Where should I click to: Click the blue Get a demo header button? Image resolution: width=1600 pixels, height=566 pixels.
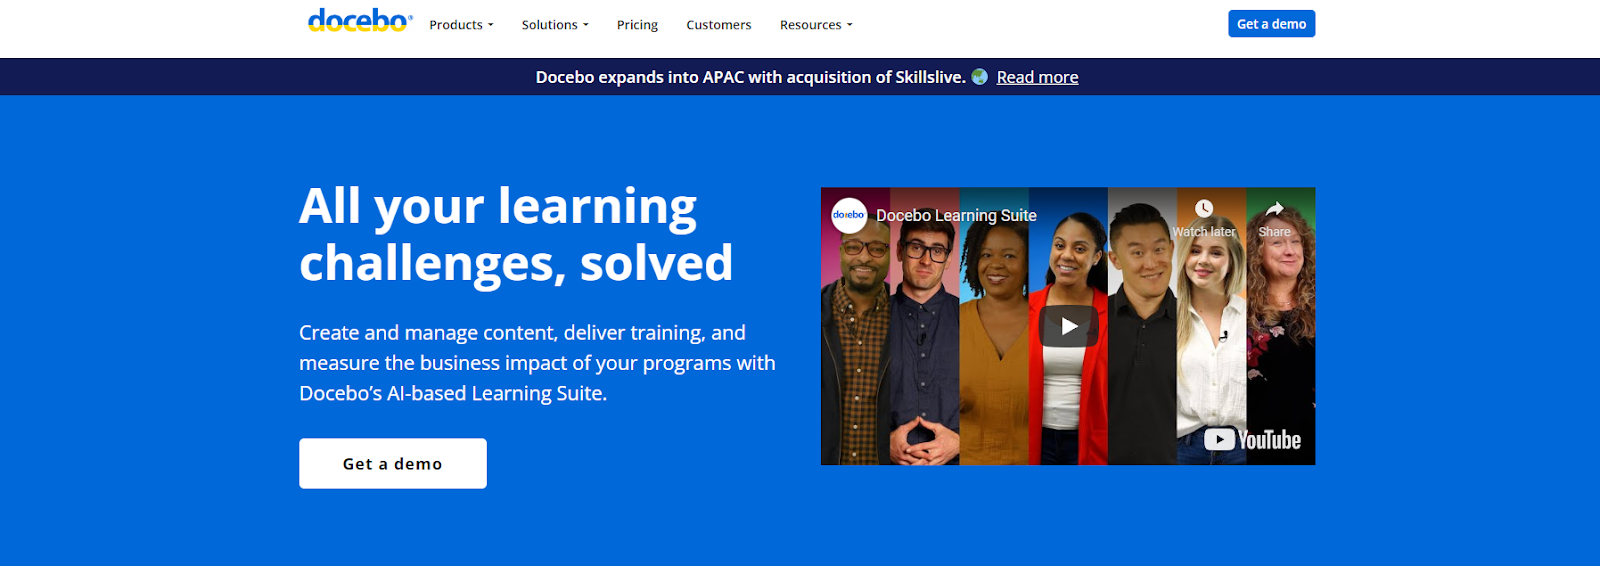click(1271, 24)
